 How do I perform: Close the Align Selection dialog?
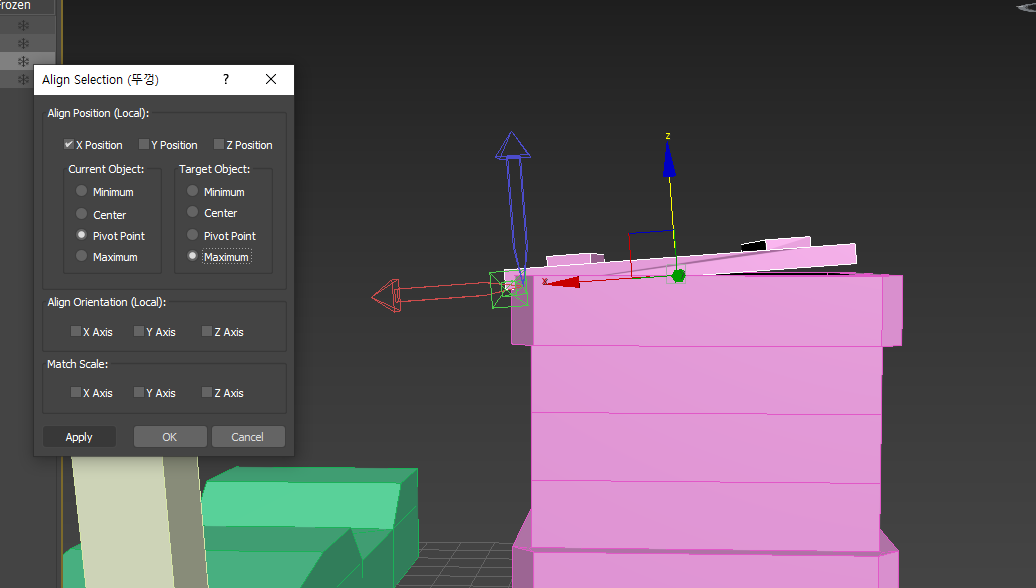pos(271,79)
